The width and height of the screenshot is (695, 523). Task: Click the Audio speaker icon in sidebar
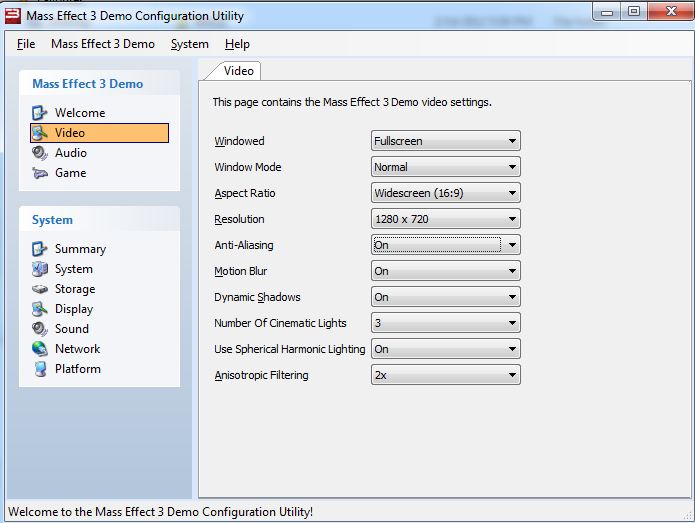point(39,153)
